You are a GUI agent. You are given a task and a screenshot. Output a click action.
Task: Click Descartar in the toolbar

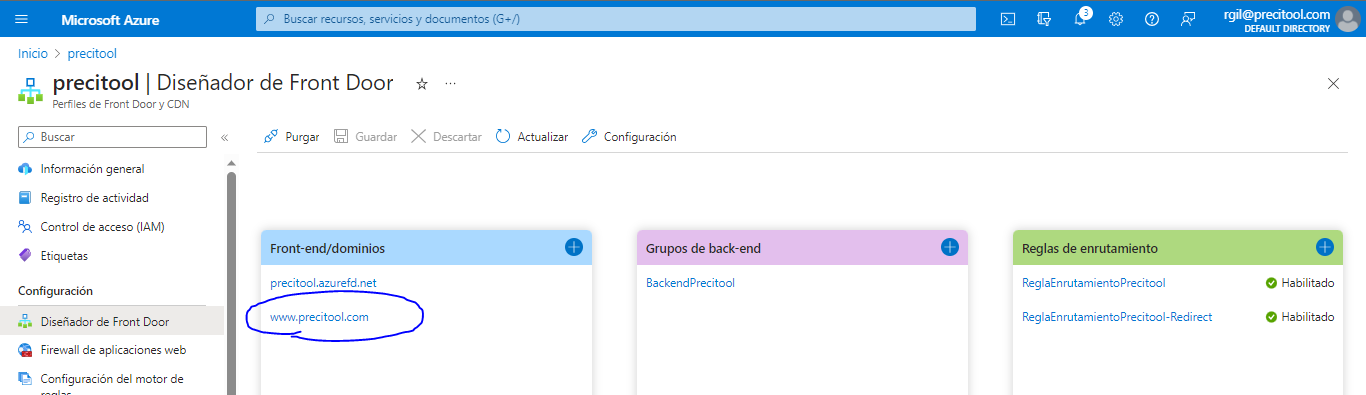click(446, 137)
